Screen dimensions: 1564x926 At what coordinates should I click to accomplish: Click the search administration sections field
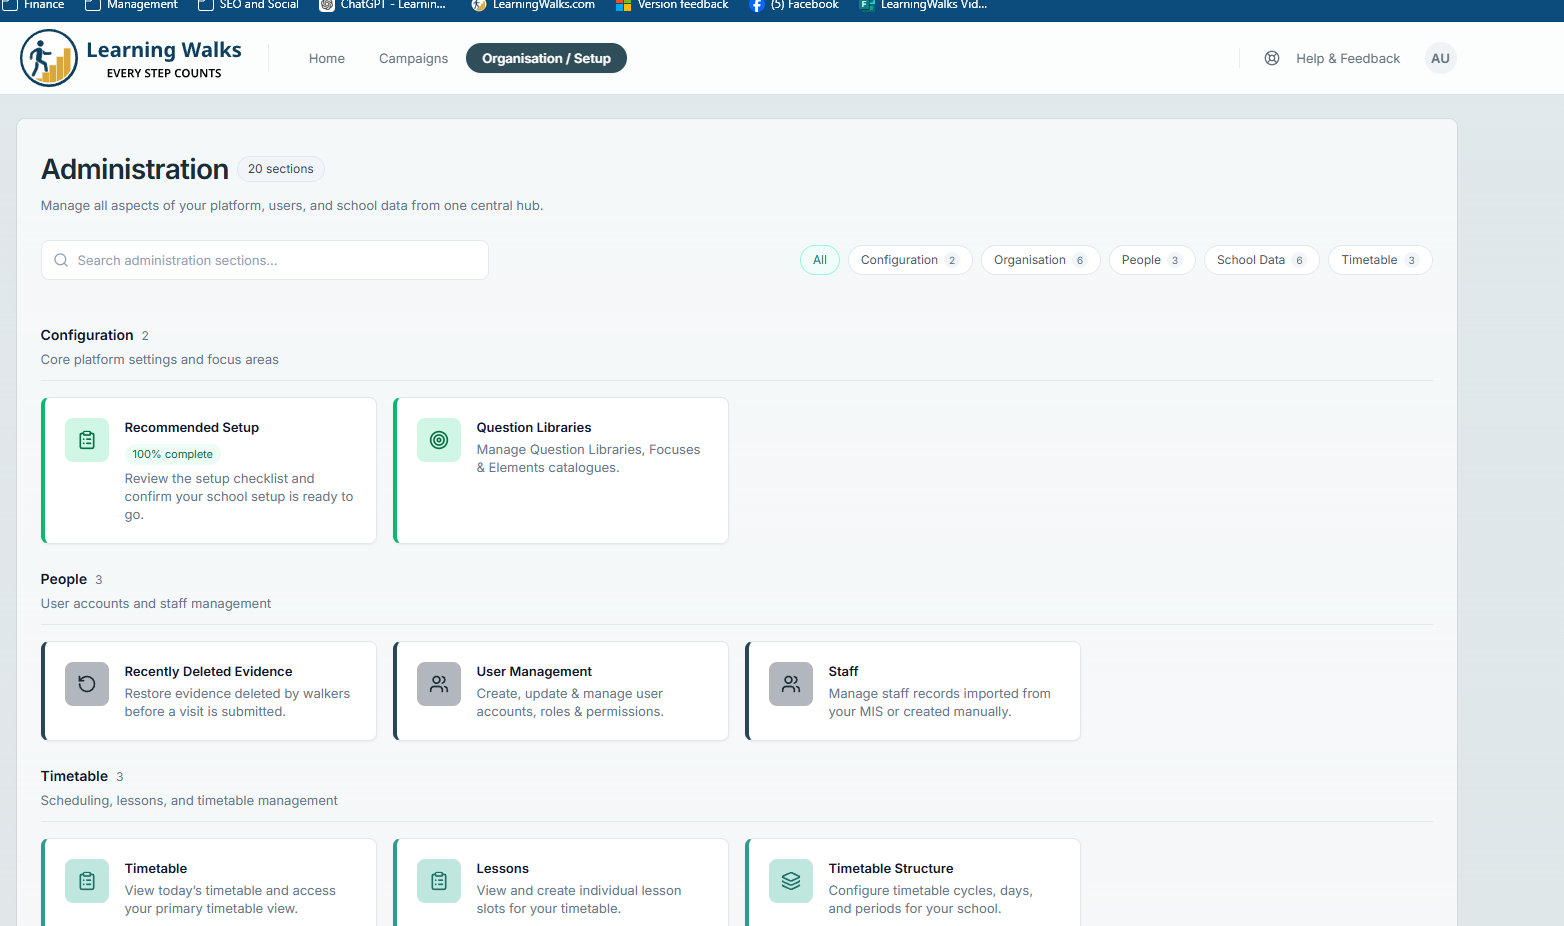click(265, 260)
